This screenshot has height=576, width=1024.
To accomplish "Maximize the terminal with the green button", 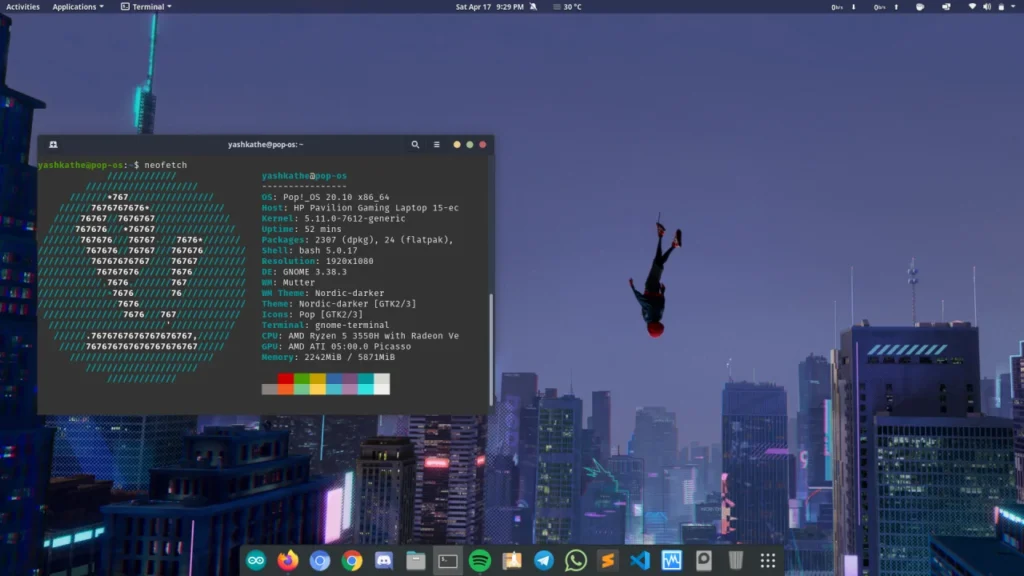I will (470, 144).
